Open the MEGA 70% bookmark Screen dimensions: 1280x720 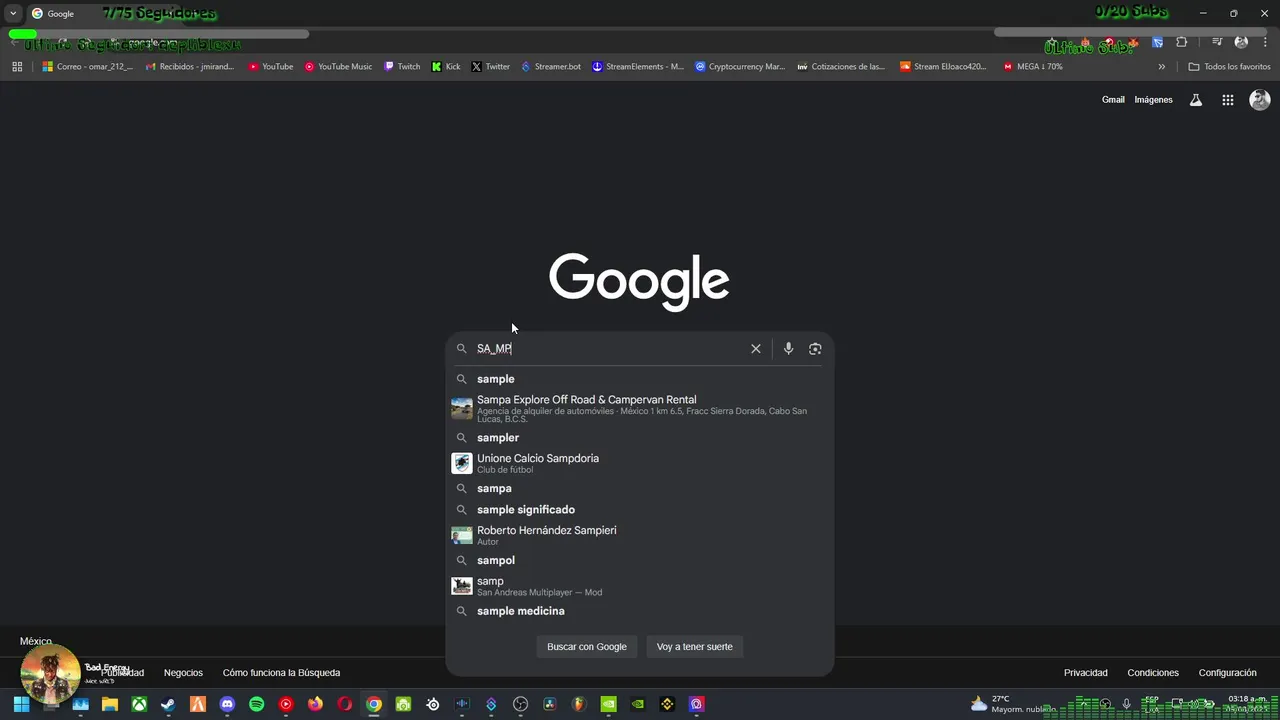(x=1033, y=67)
